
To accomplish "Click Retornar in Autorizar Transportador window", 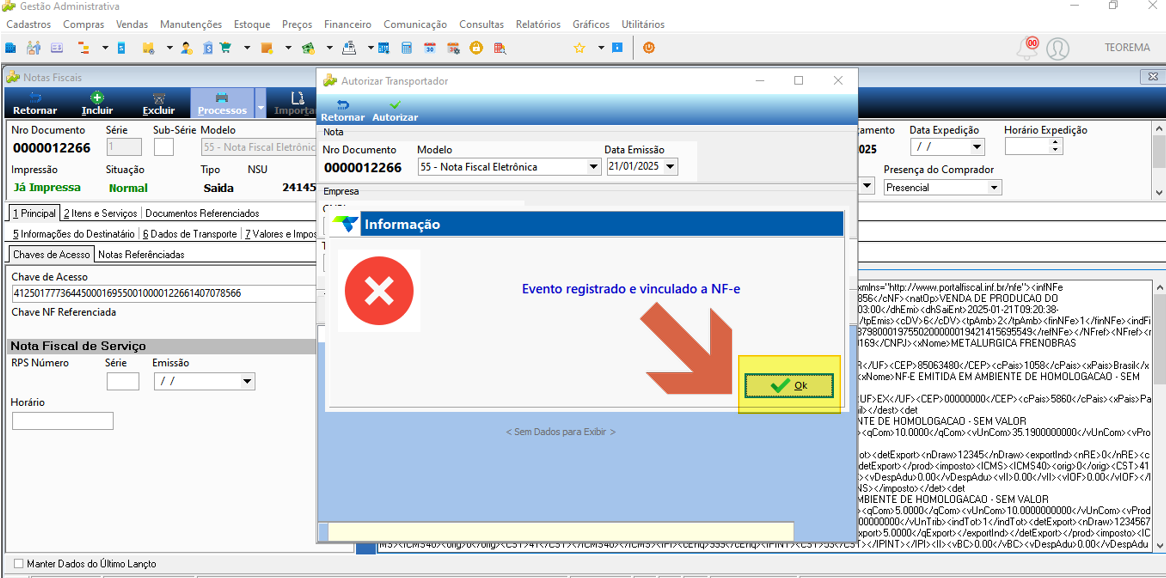I will pyautogui.click(x=342, y=112).
